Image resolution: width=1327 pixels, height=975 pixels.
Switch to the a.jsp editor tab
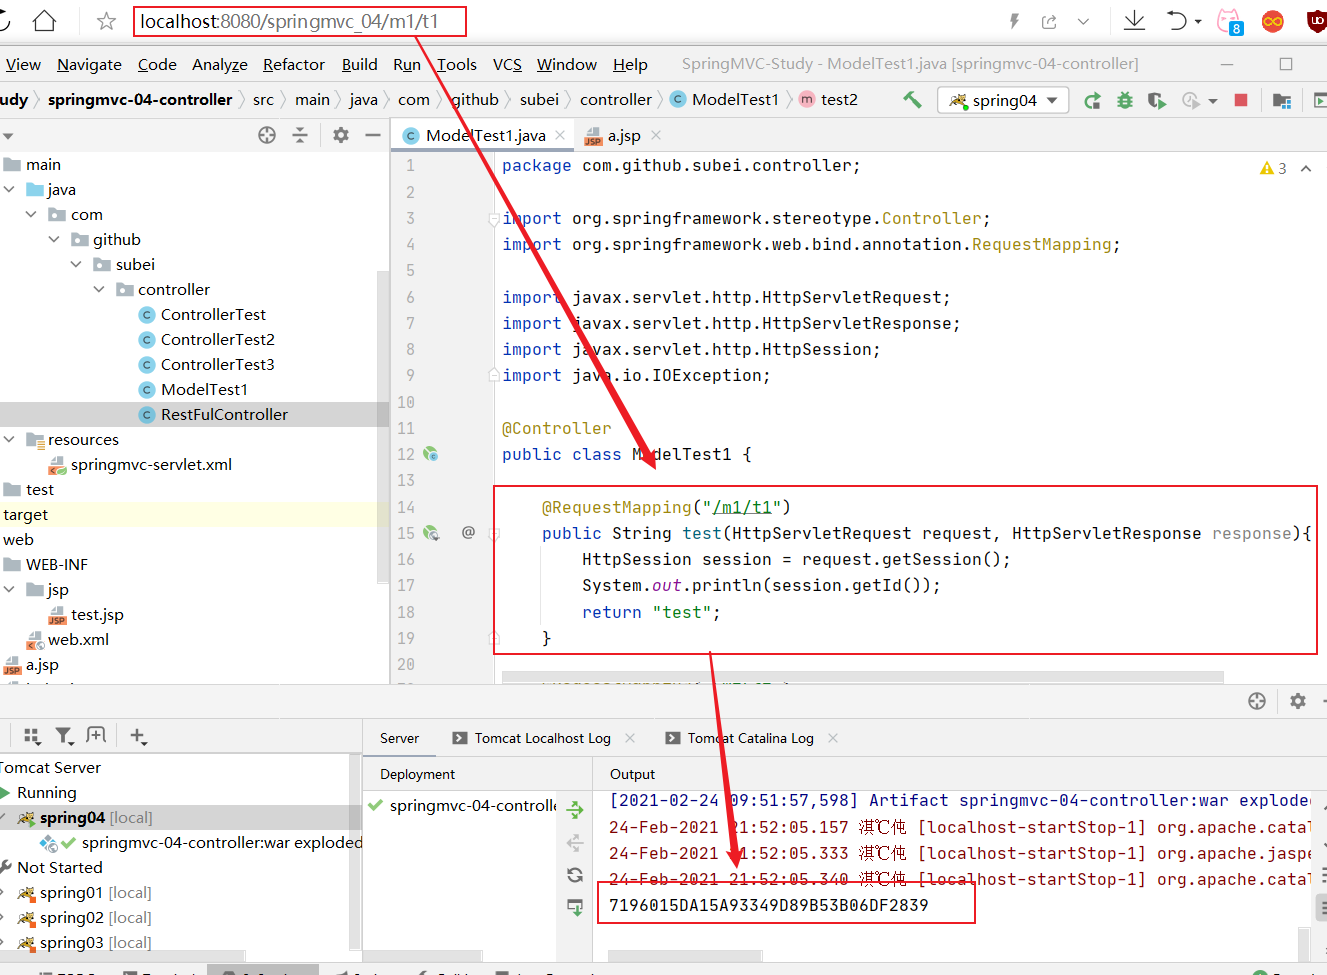tap(623, 135)
